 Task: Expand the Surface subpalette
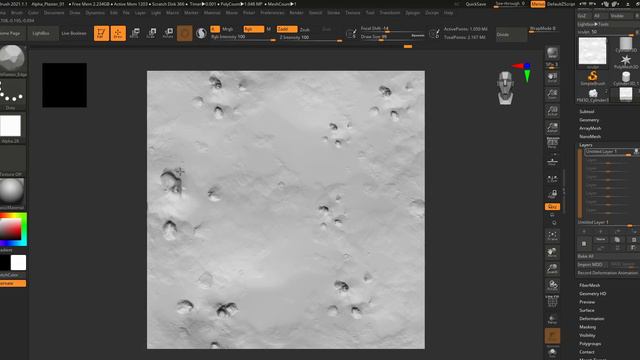click(587, 310)
